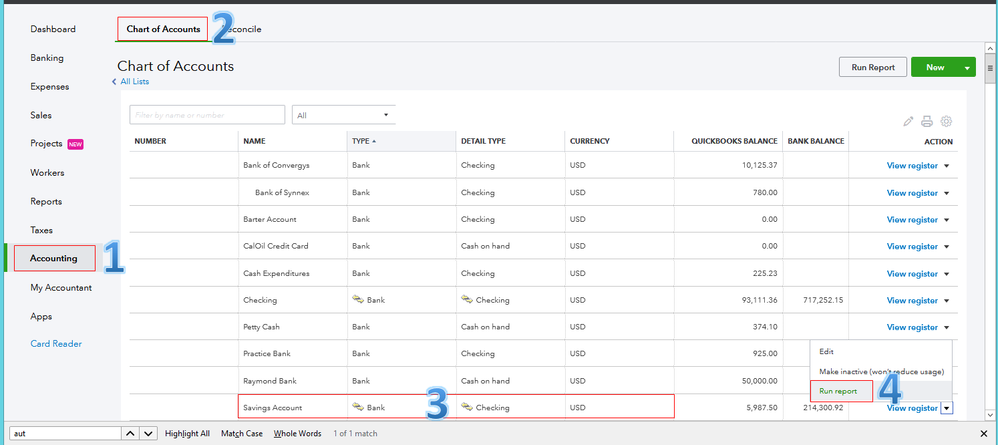Viewport: 998px width, 445px height.
Task: Open Apps in the sidebar
Action: point(41,316)
